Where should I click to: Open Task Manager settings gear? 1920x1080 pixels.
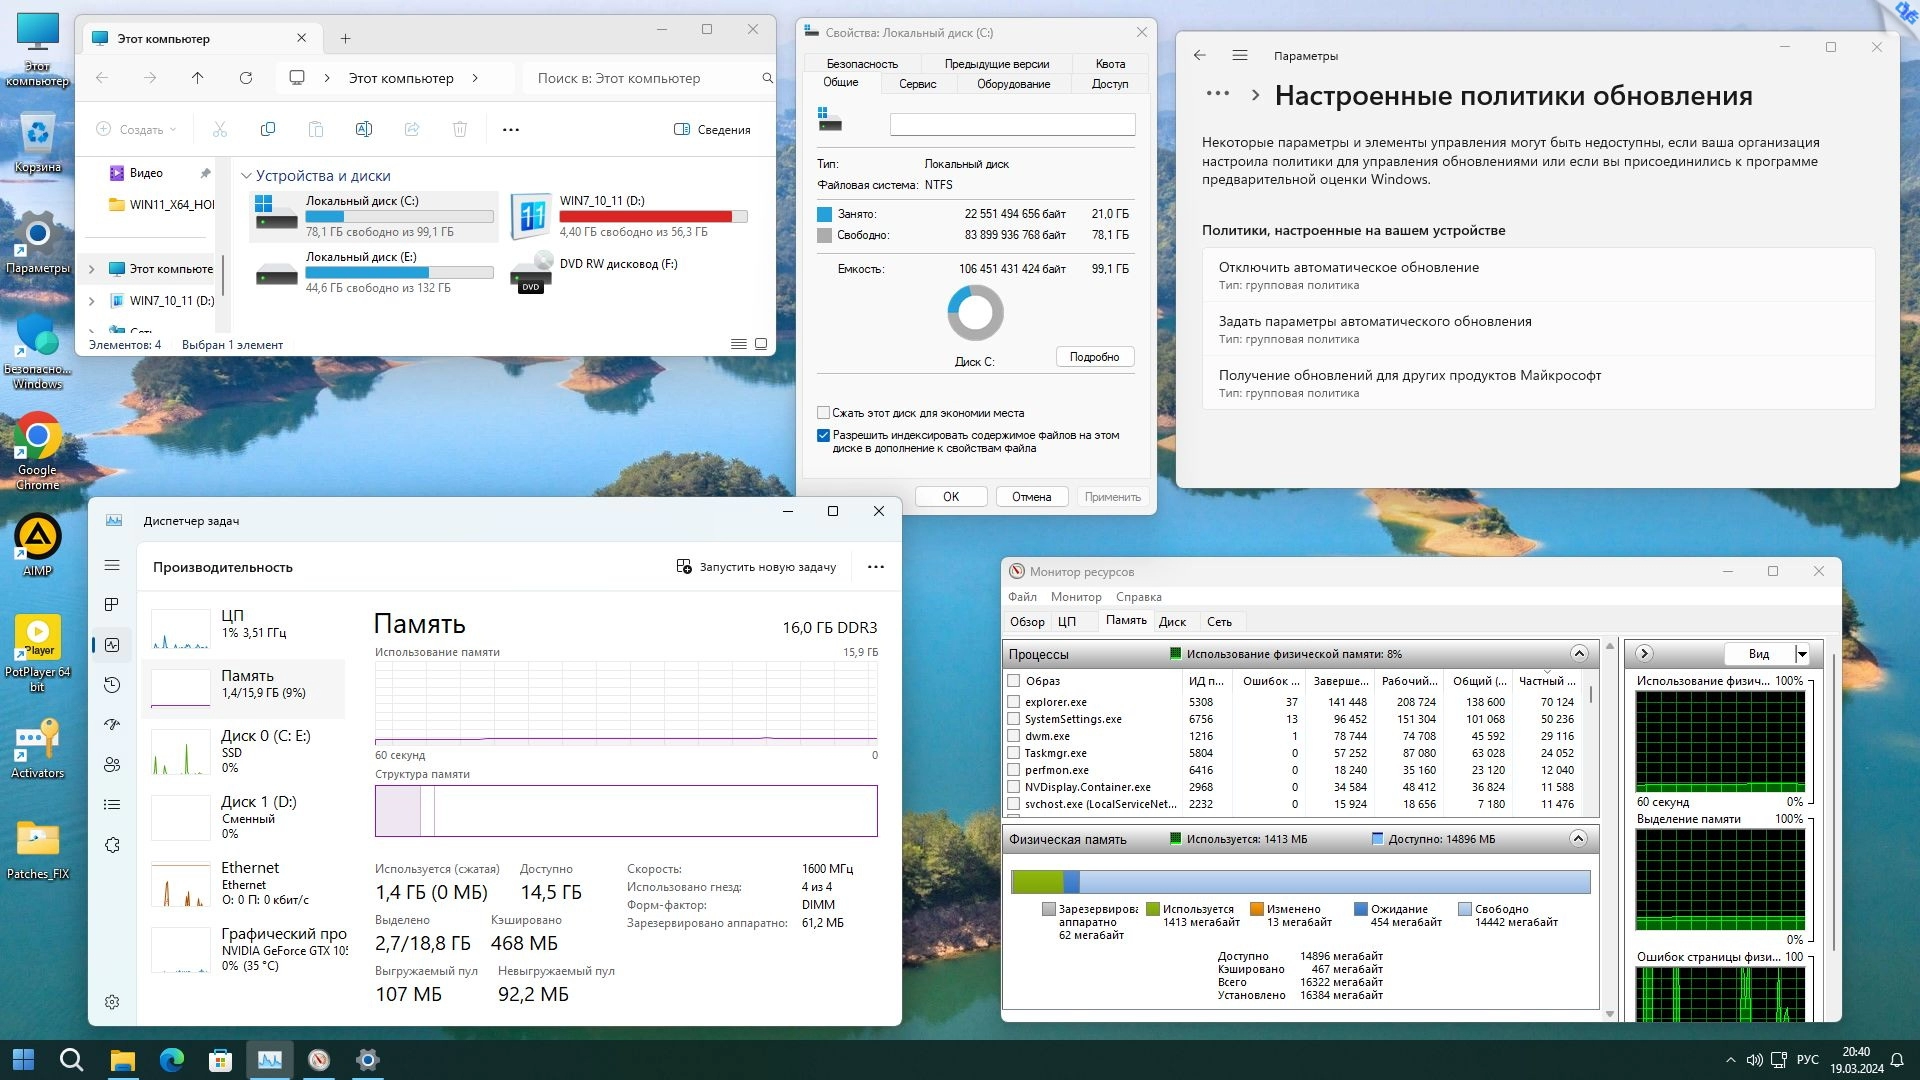pyautogui.click(x=112, y=1002)
